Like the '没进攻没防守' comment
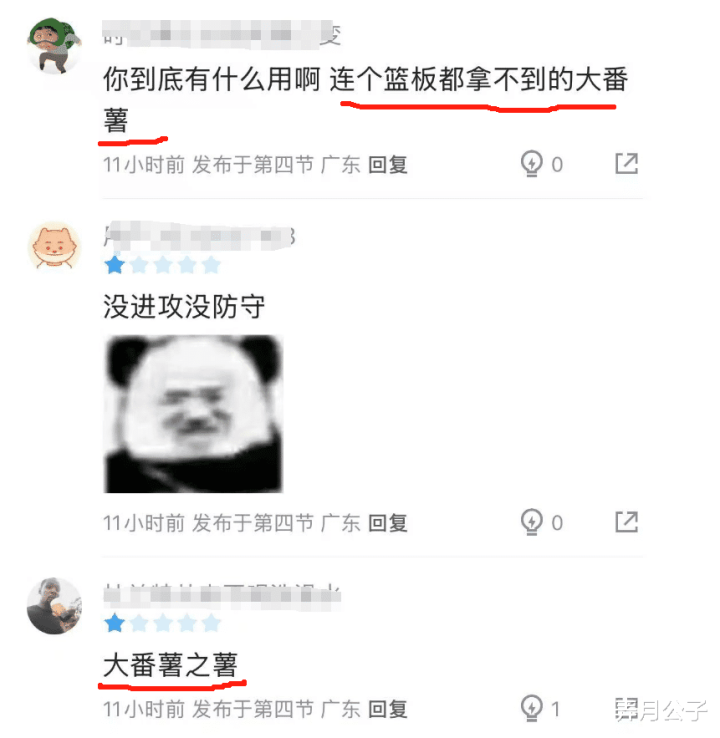 point(532,522)
